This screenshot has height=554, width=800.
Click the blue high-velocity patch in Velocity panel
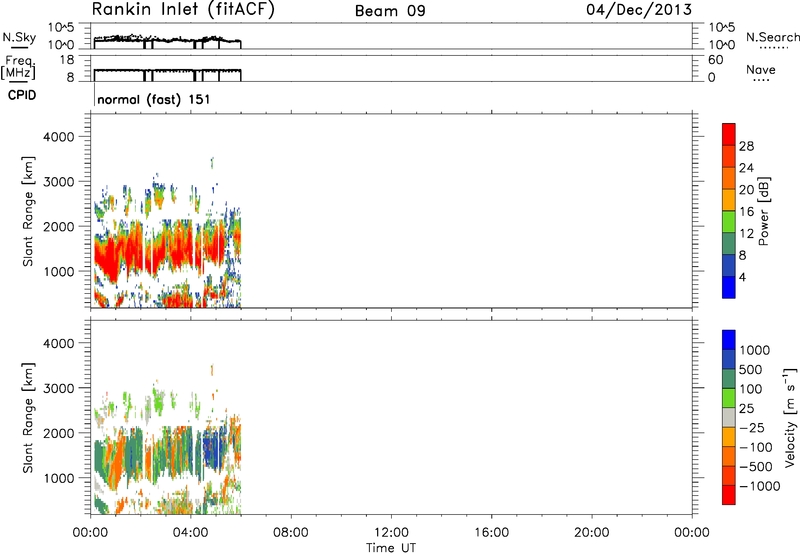coord(213,449)
